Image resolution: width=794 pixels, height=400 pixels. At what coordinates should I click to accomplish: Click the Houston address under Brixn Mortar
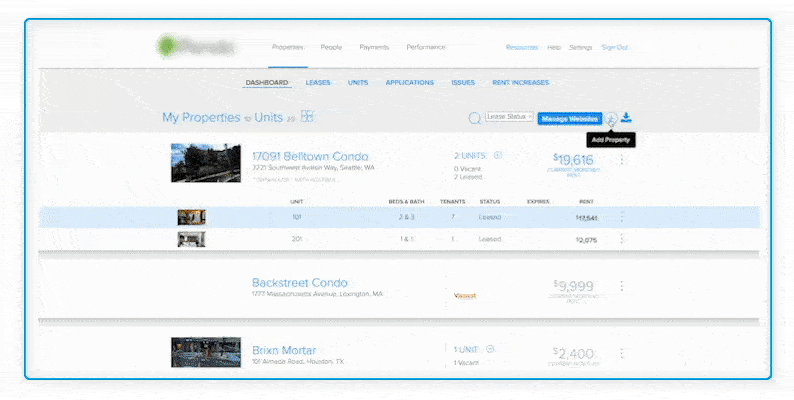click(x=298, y=362)
